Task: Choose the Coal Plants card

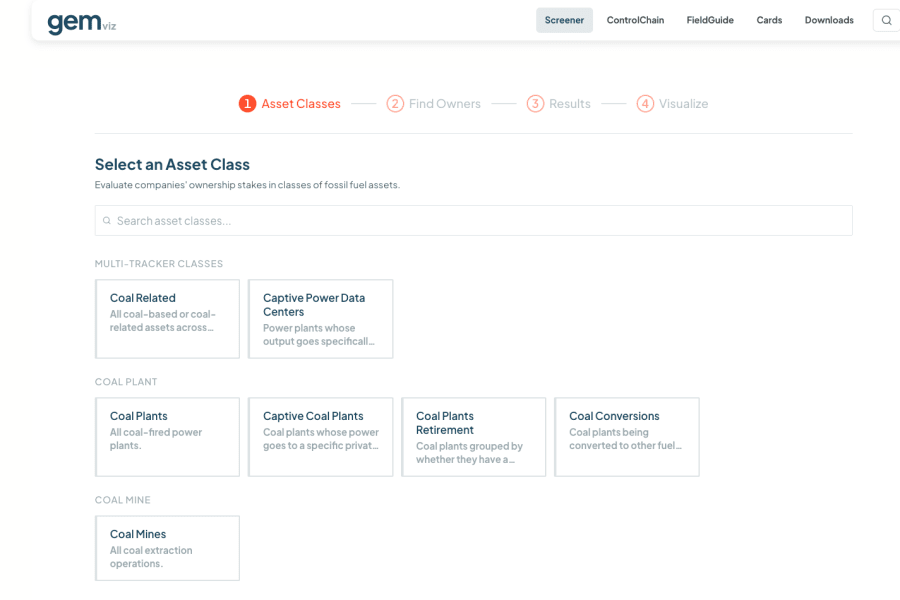Action: click(168, 437)
